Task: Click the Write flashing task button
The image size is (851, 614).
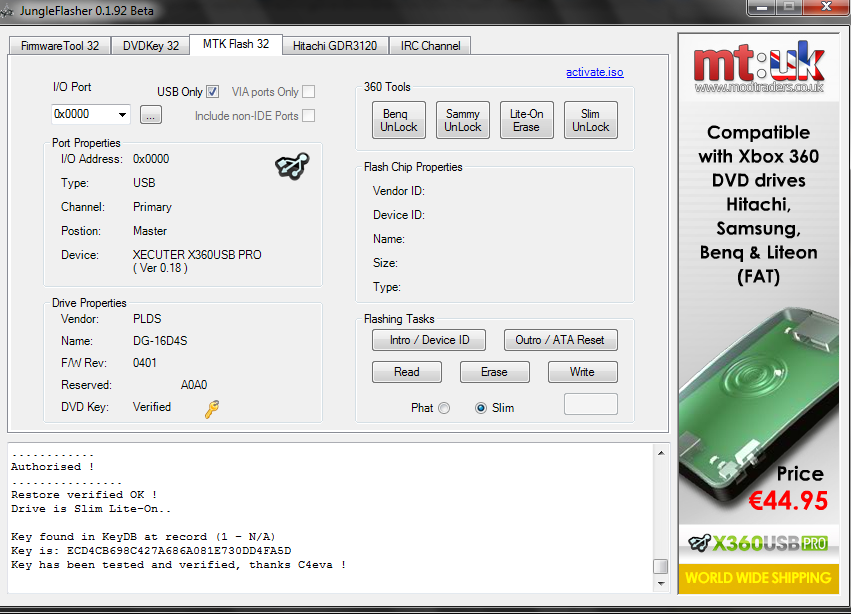Action: 582,372
